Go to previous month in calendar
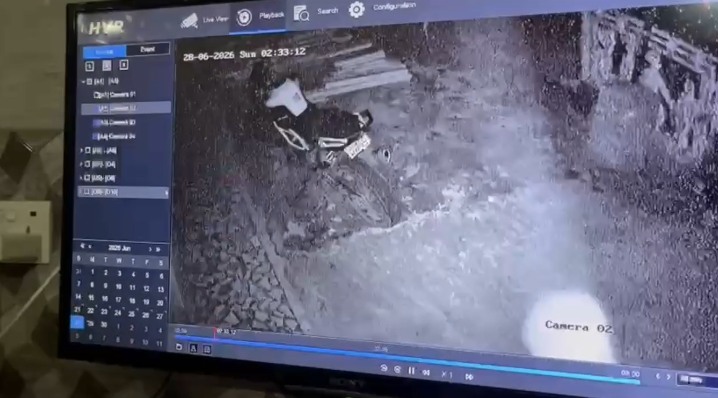 [90, 247]
